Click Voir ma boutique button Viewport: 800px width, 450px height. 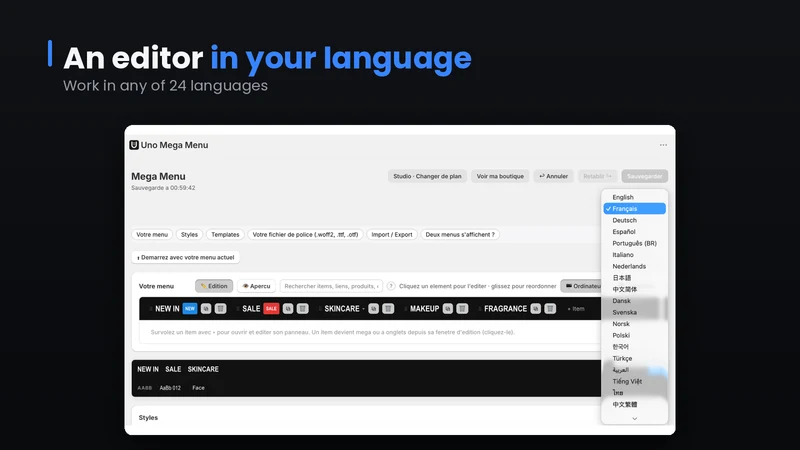pyautogui.click(x=500, y=176)
